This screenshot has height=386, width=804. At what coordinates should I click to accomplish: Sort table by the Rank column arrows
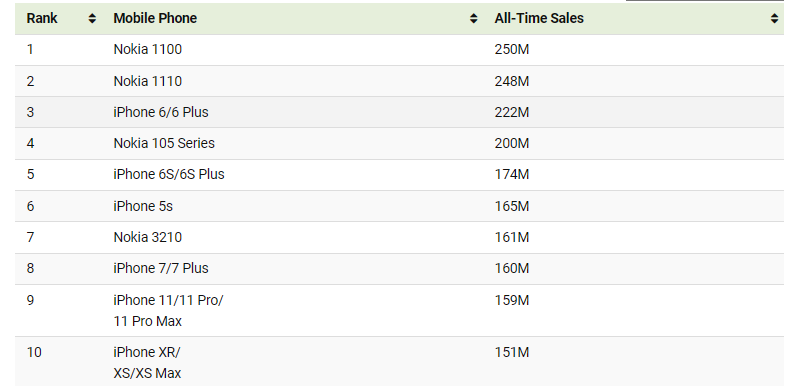pos(92,18)
